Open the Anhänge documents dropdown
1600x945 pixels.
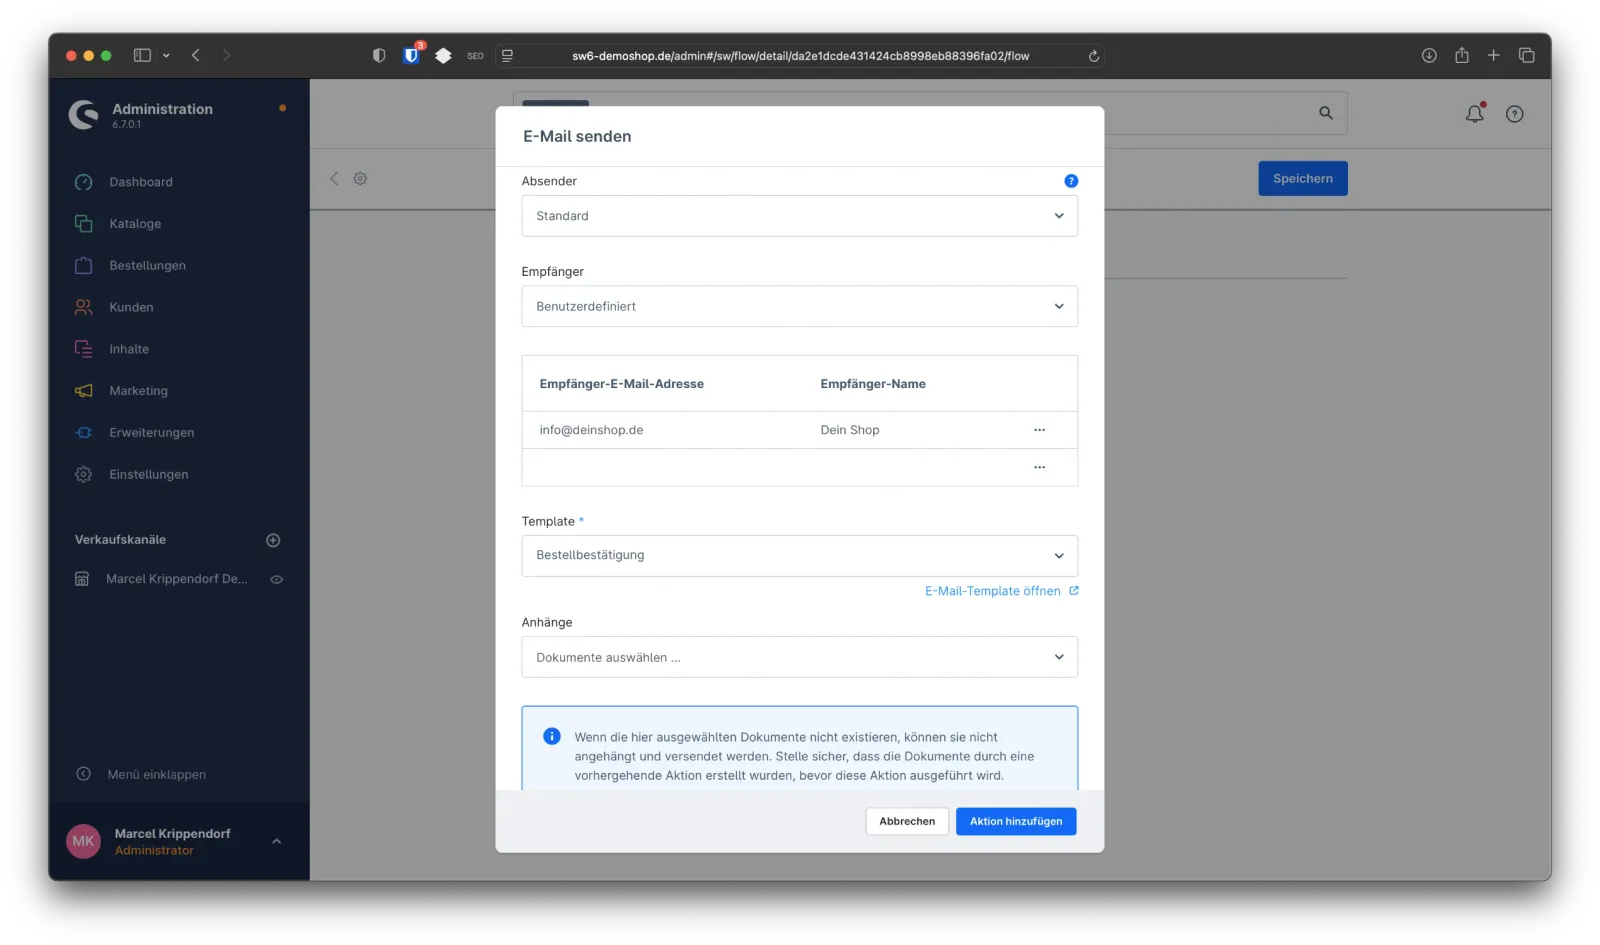pyautogui.click(x=799, y=657)
